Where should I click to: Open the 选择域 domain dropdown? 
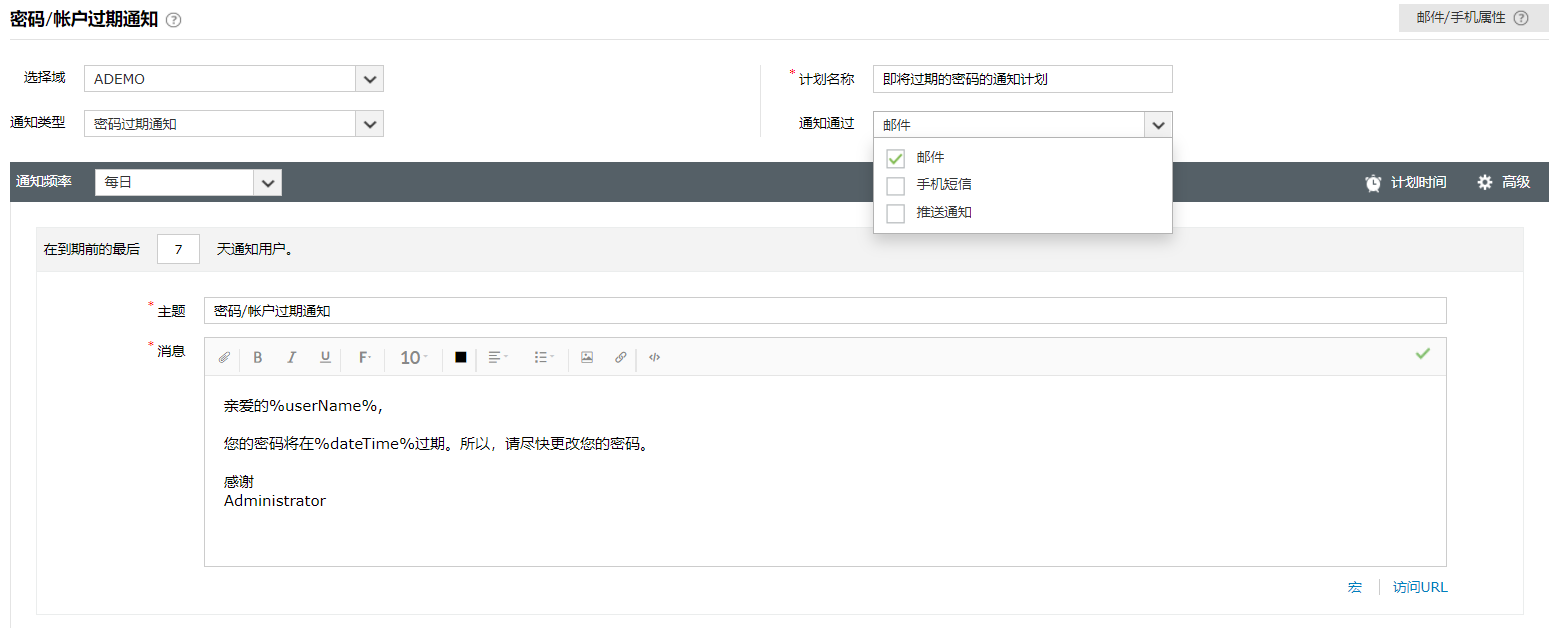tap(369, 78)
